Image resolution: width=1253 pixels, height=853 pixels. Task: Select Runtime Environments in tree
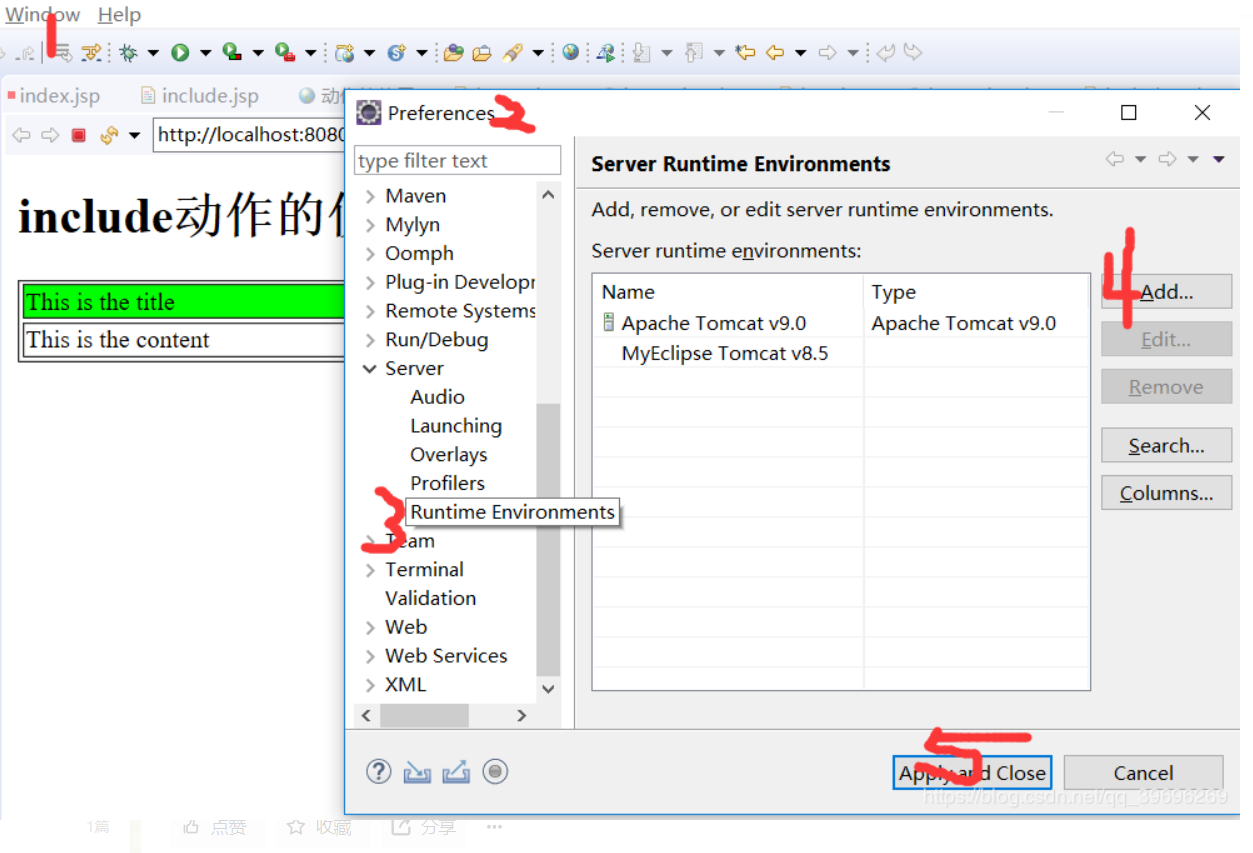coord(512,512)
